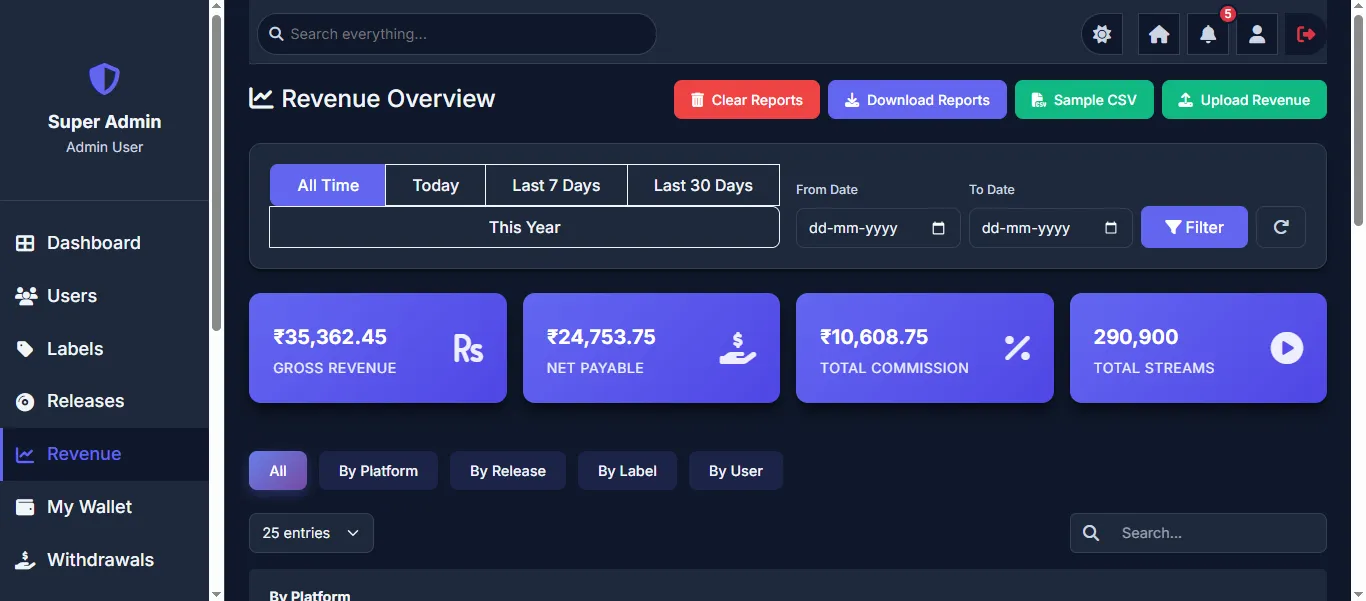Open the From Date calendar picker icon
This screenshot has width=1366, height=601.
(x=938, y=228)
